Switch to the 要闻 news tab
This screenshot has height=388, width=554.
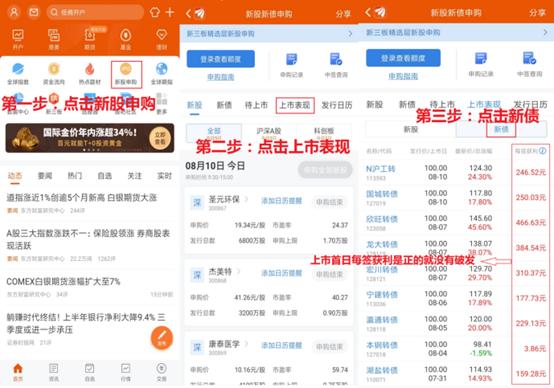click(45, 176)
